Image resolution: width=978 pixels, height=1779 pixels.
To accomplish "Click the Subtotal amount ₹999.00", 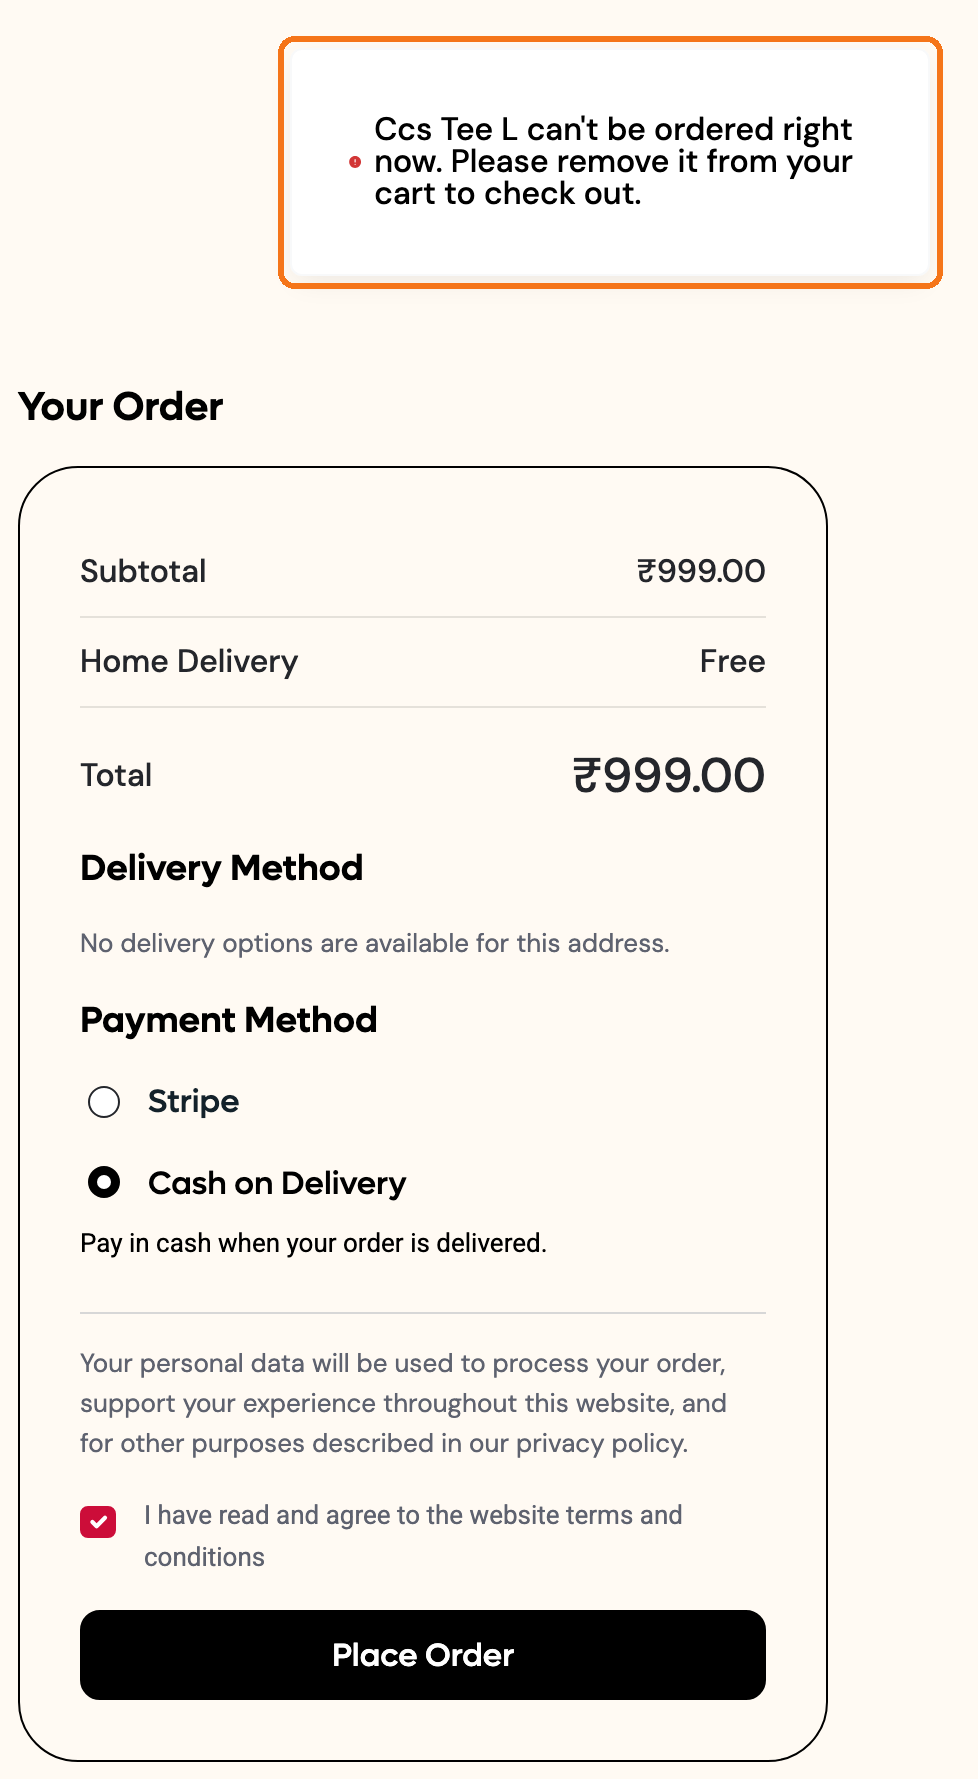I will tap(701, 571).
